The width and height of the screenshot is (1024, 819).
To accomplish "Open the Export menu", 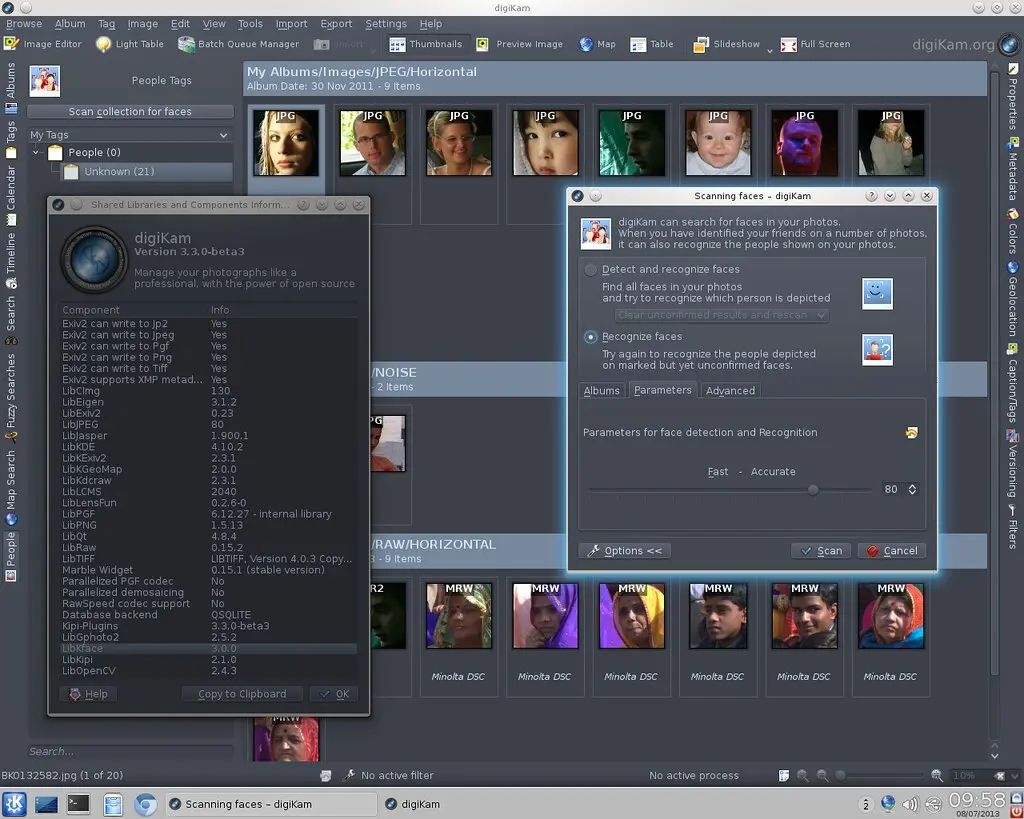I will coord(336,23).
